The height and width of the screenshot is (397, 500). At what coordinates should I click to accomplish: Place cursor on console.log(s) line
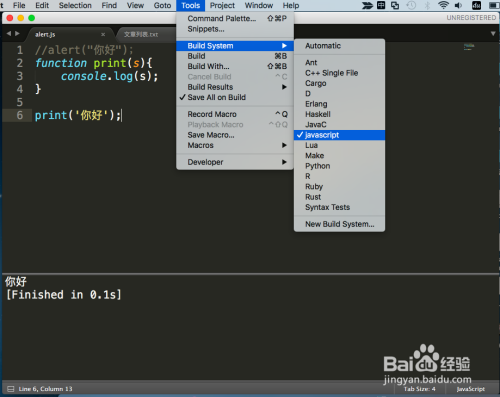[x=109, y=76]
